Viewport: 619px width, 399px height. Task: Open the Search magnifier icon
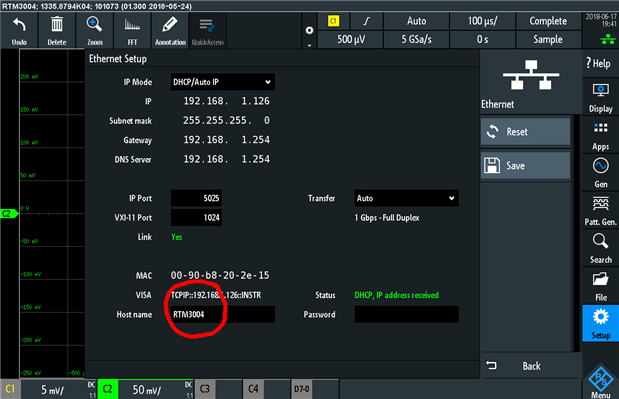click(600, 248)
